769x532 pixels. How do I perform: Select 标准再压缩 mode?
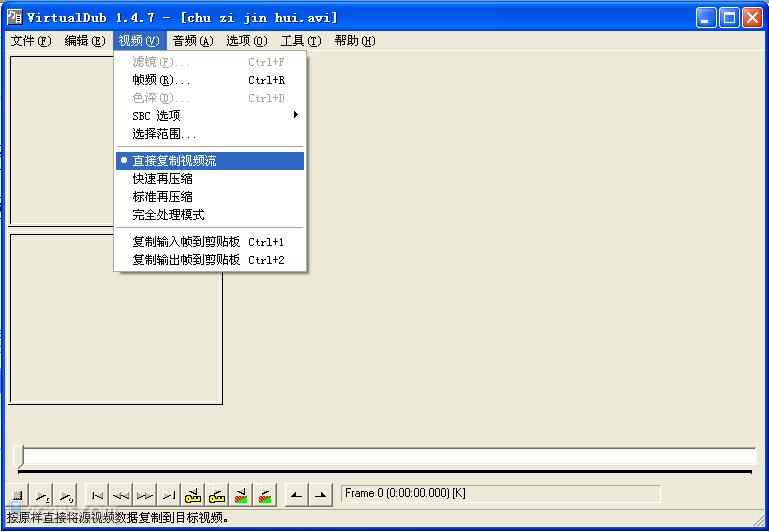tap(210, 197)
